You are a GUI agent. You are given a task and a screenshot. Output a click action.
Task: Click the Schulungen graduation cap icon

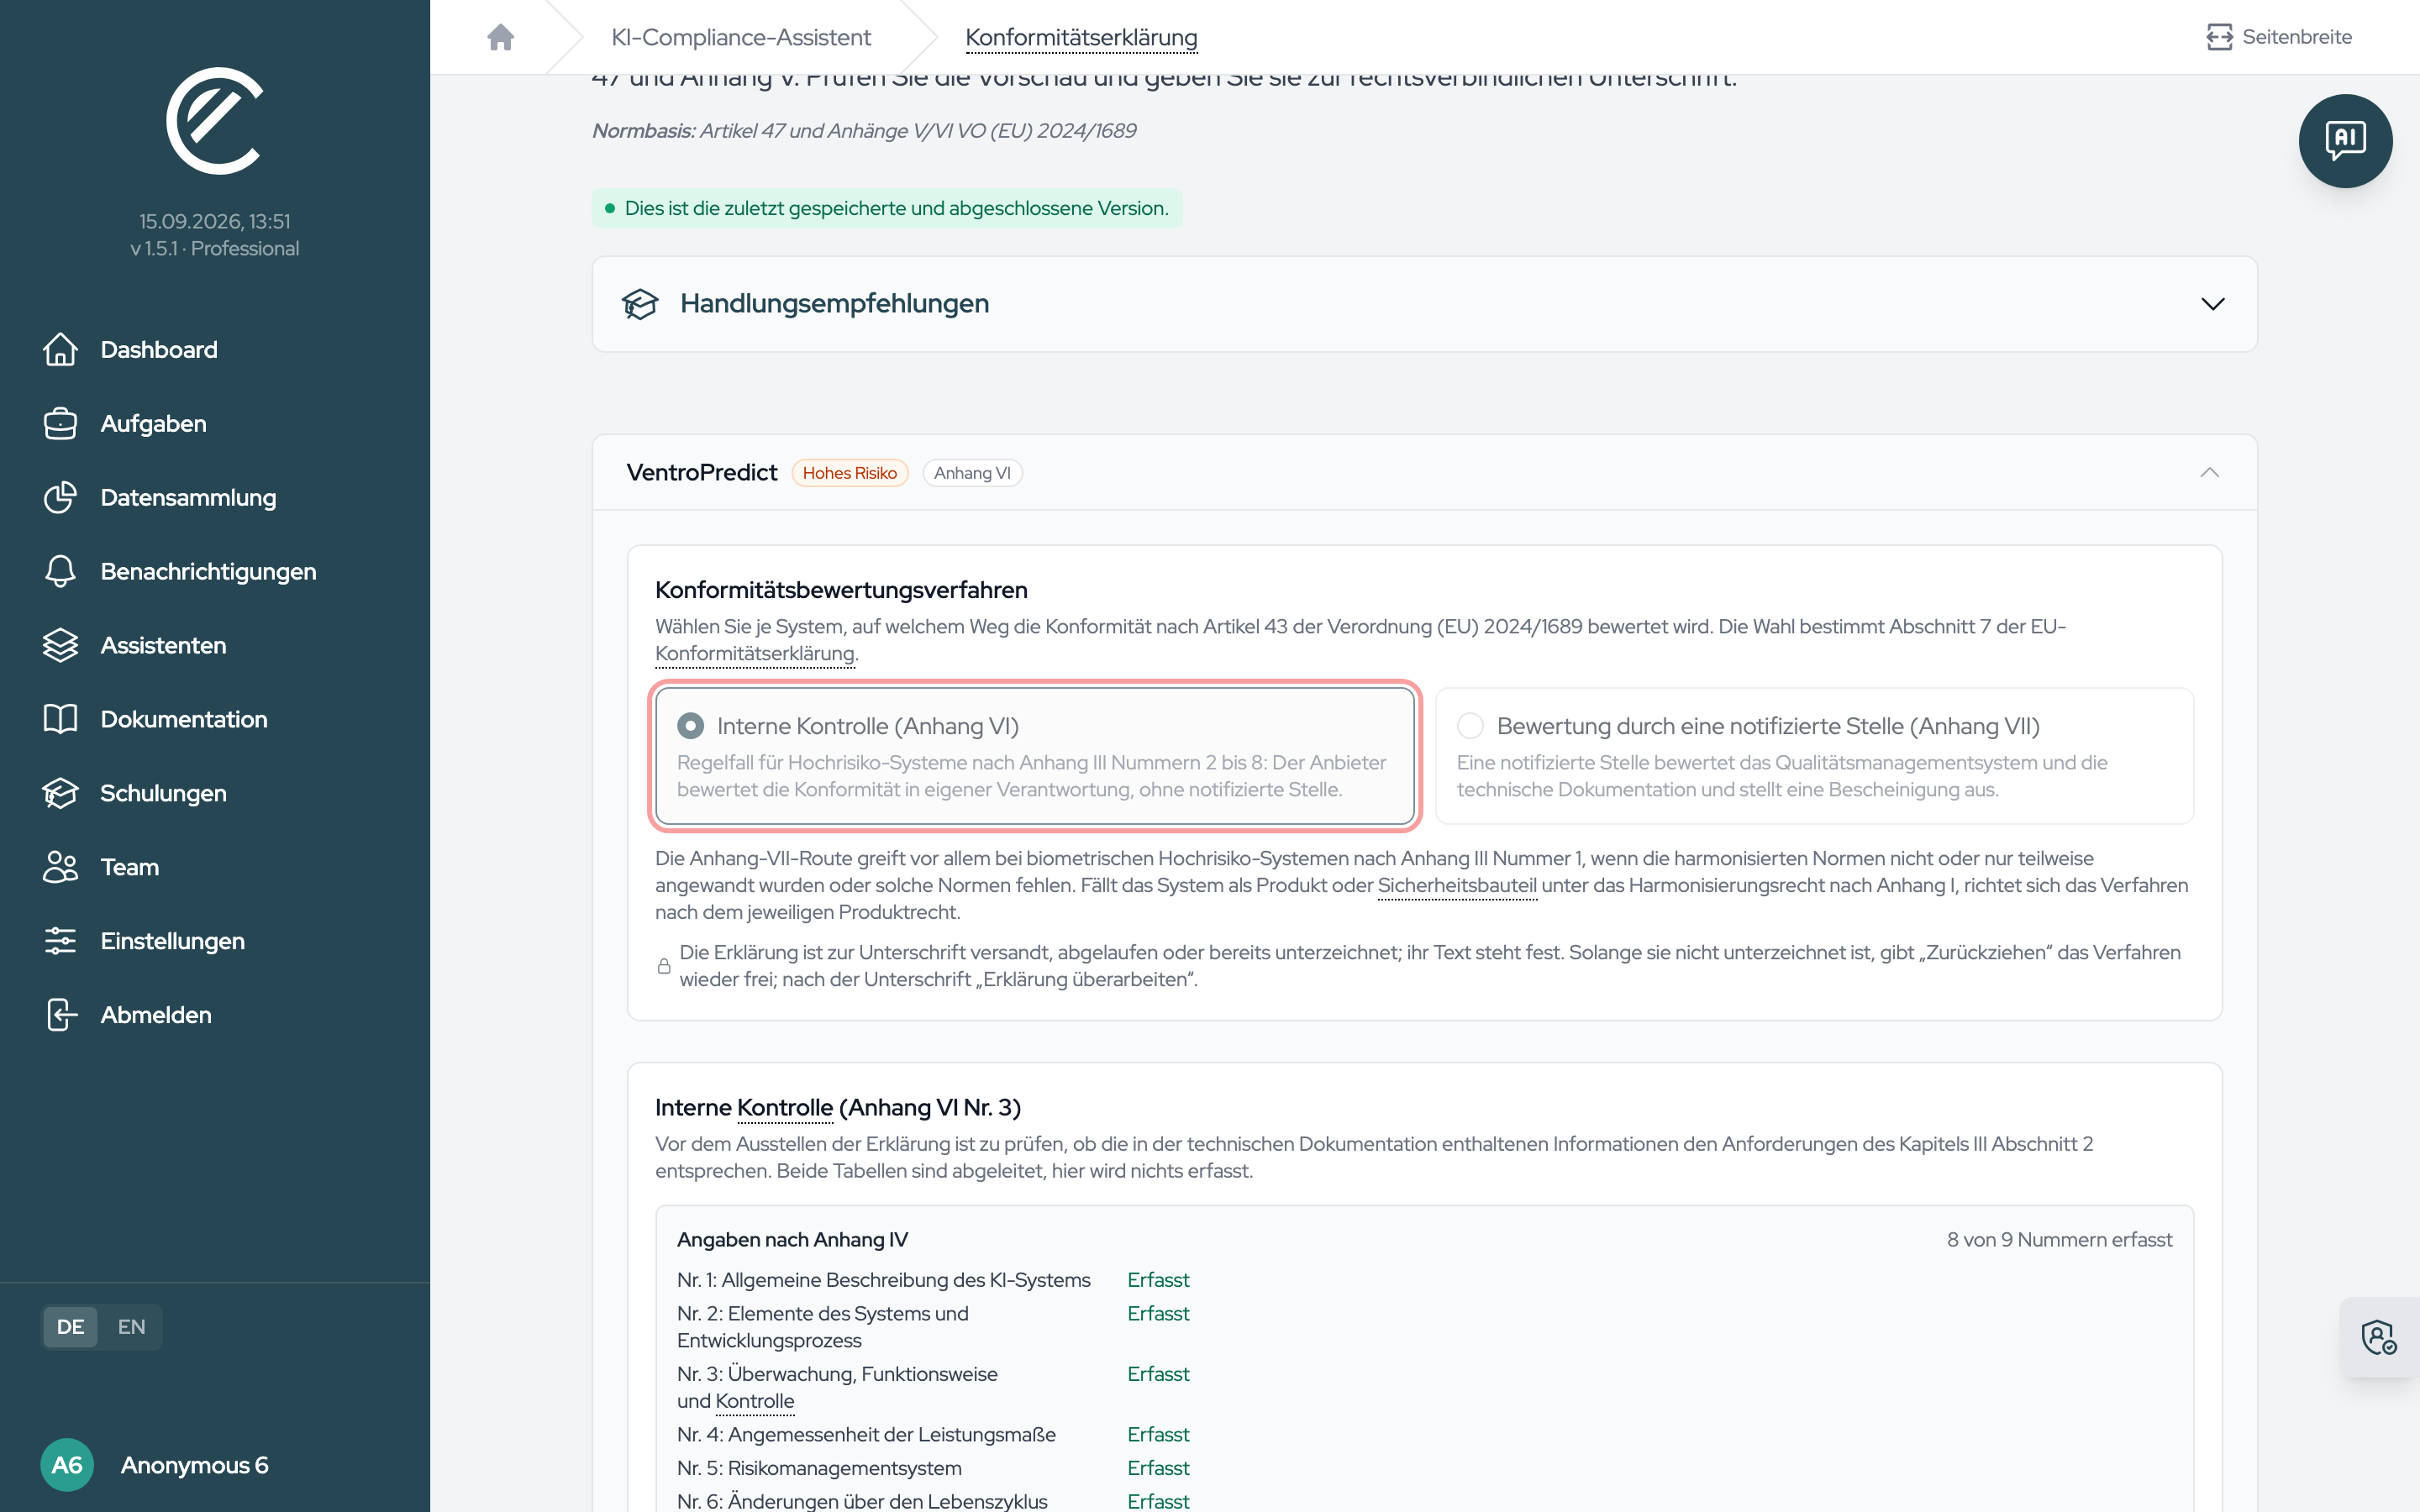(60, 794)
